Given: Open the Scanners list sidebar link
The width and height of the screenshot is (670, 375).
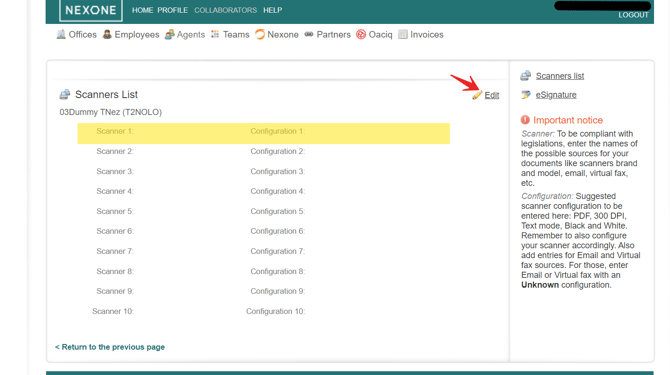Looking at the screenshot, I should coord(560,76).
